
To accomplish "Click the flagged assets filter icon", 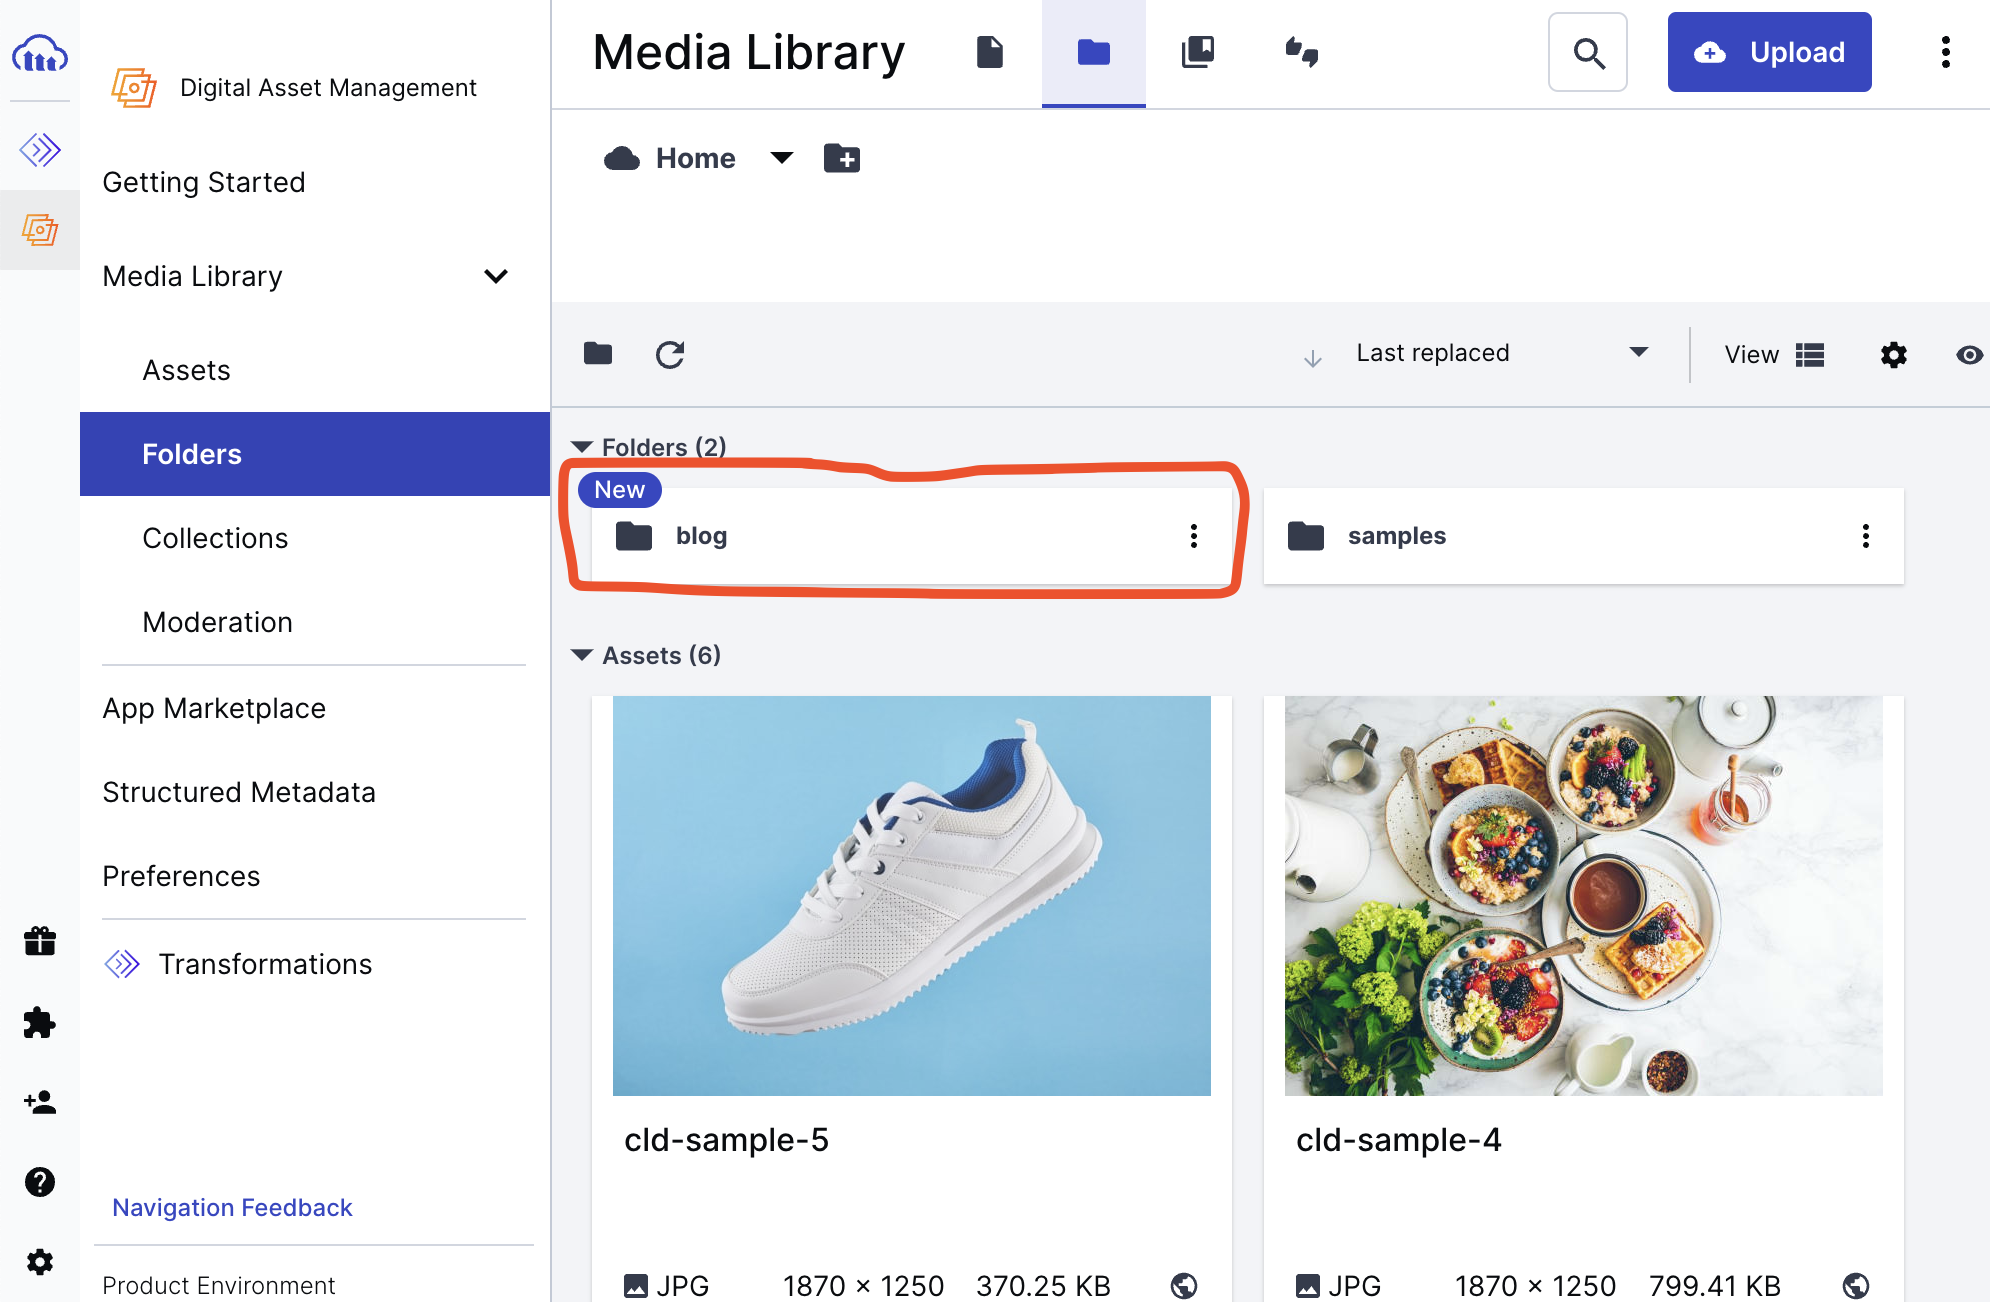I will (1301, 52).
